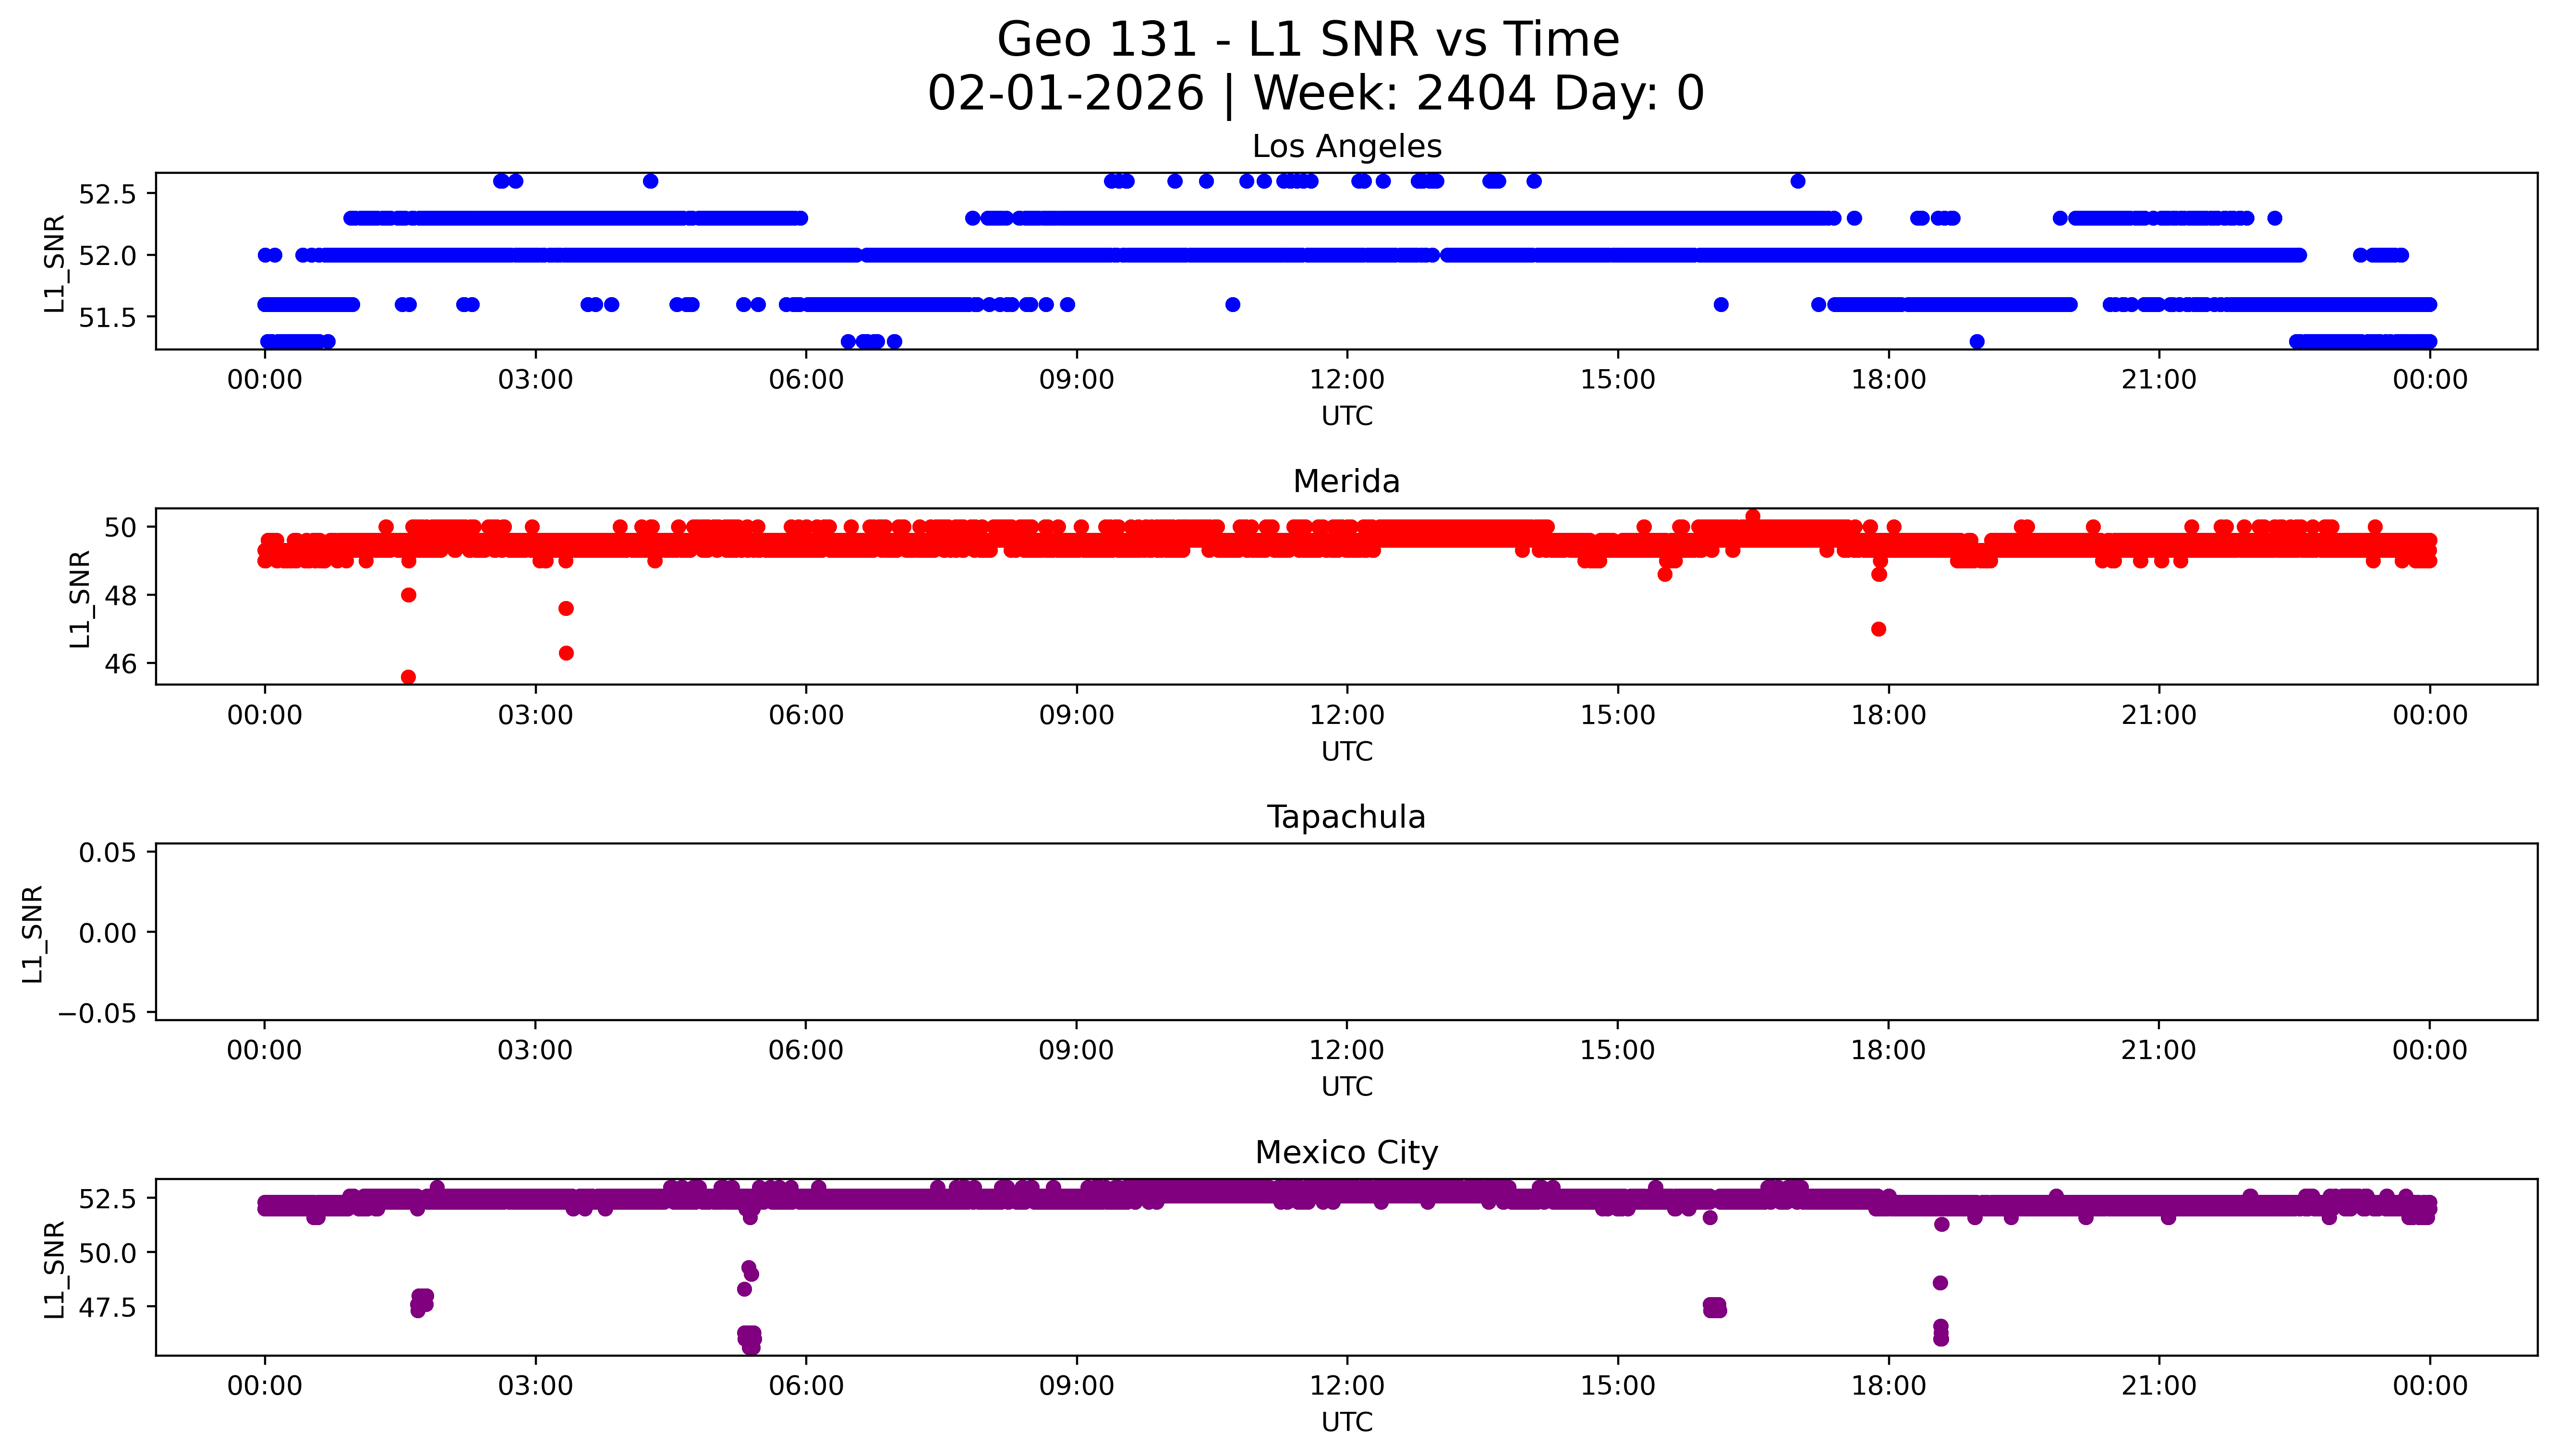Click the isolated blue point near 19:00 in Los Angeles
2557x1456 pixels.
[x=1976, y=342]
